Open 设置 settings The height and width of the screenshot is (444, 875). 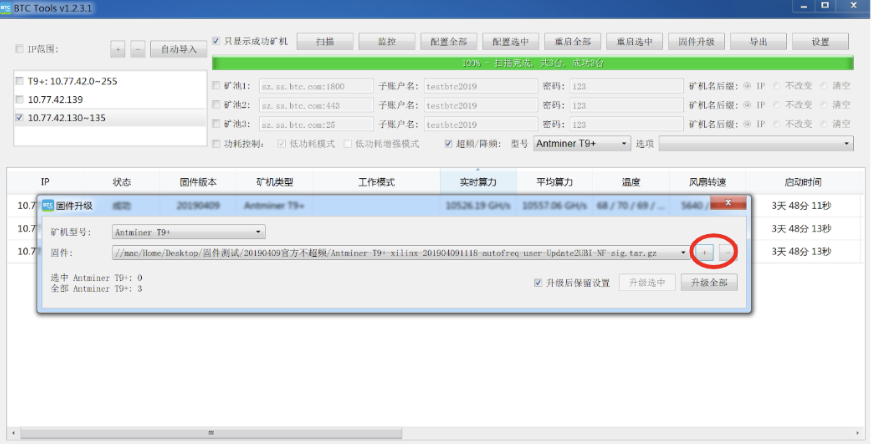click(x=820, y=42)
